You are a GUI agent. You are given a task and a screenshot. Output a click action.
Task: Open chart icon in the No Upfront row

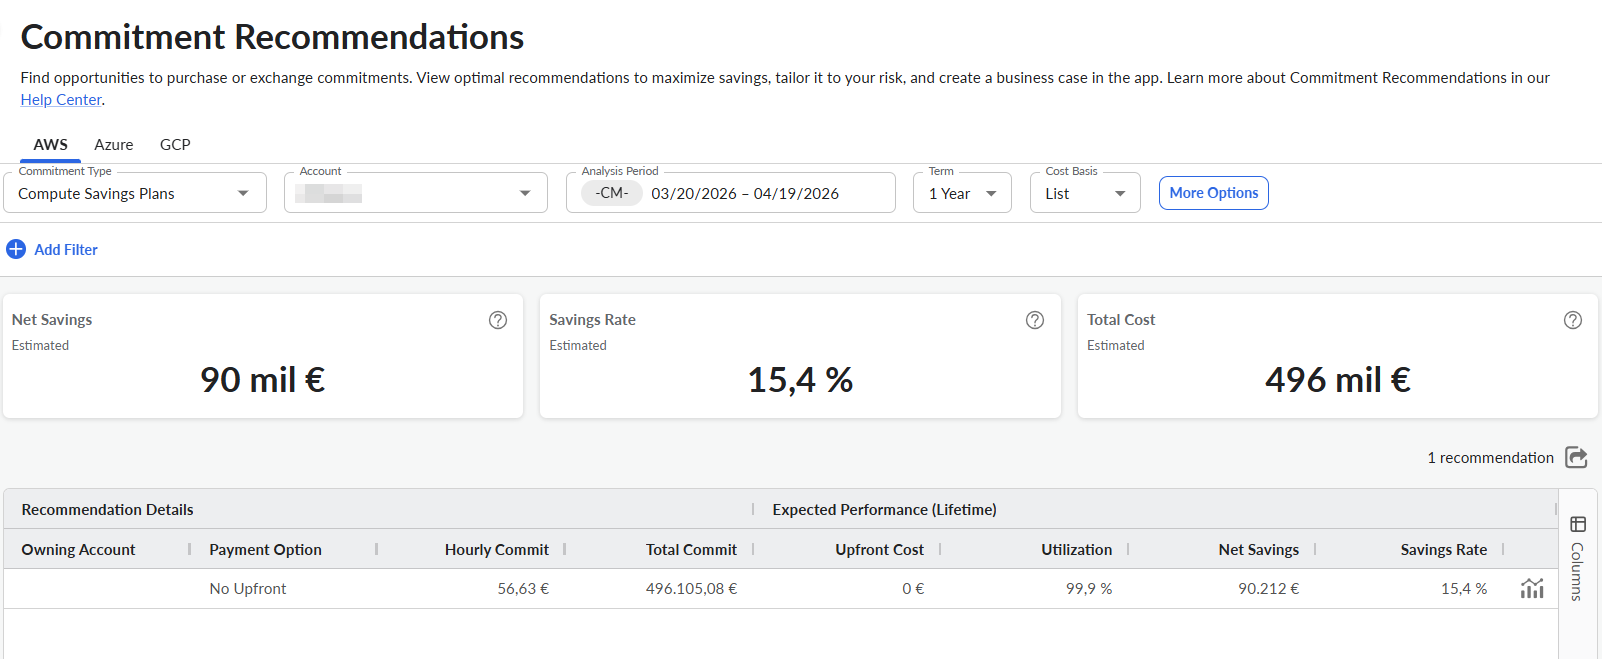pyautogui.click(x=1532, y=588)
